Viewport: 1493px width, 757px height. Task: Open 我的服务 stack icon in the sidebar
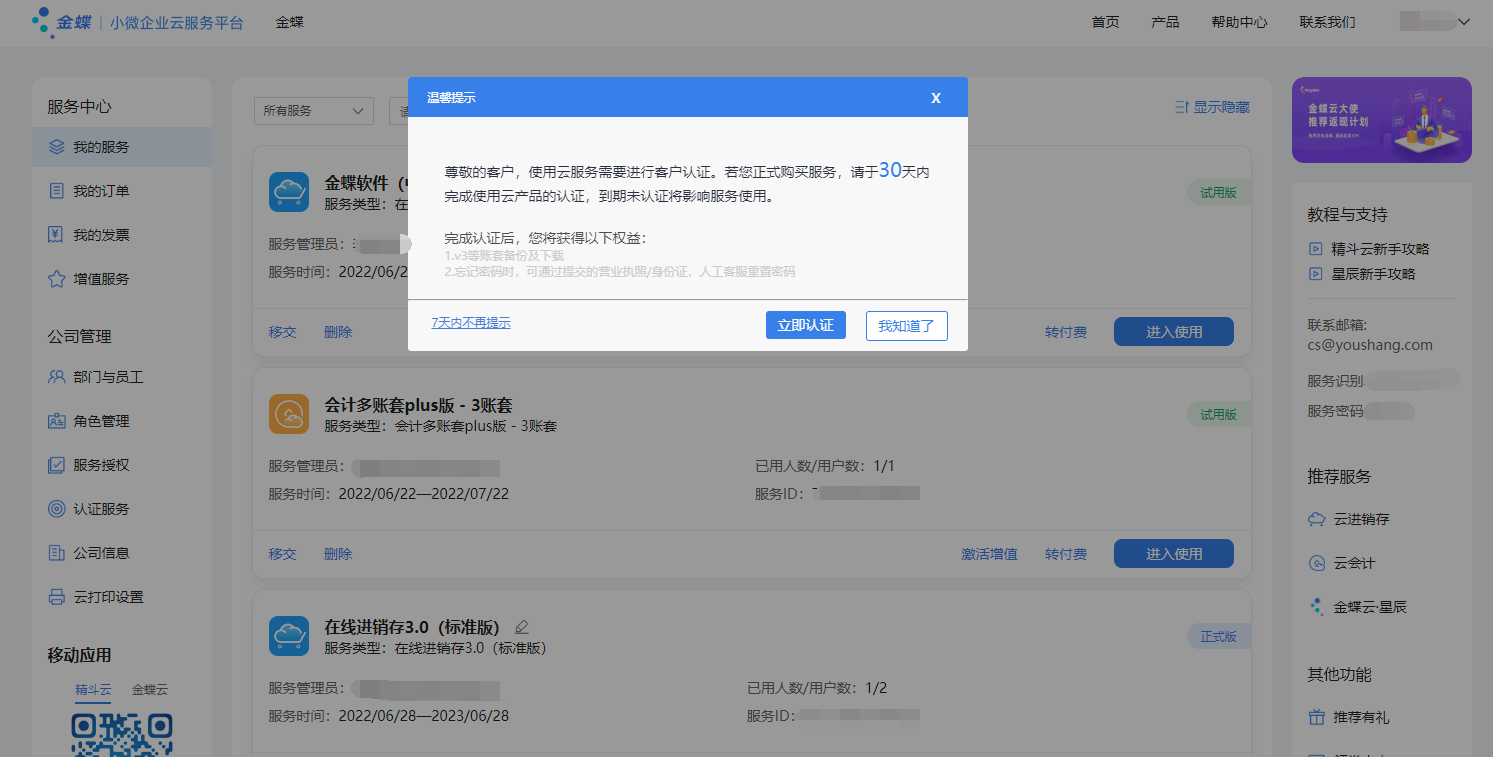57,147
